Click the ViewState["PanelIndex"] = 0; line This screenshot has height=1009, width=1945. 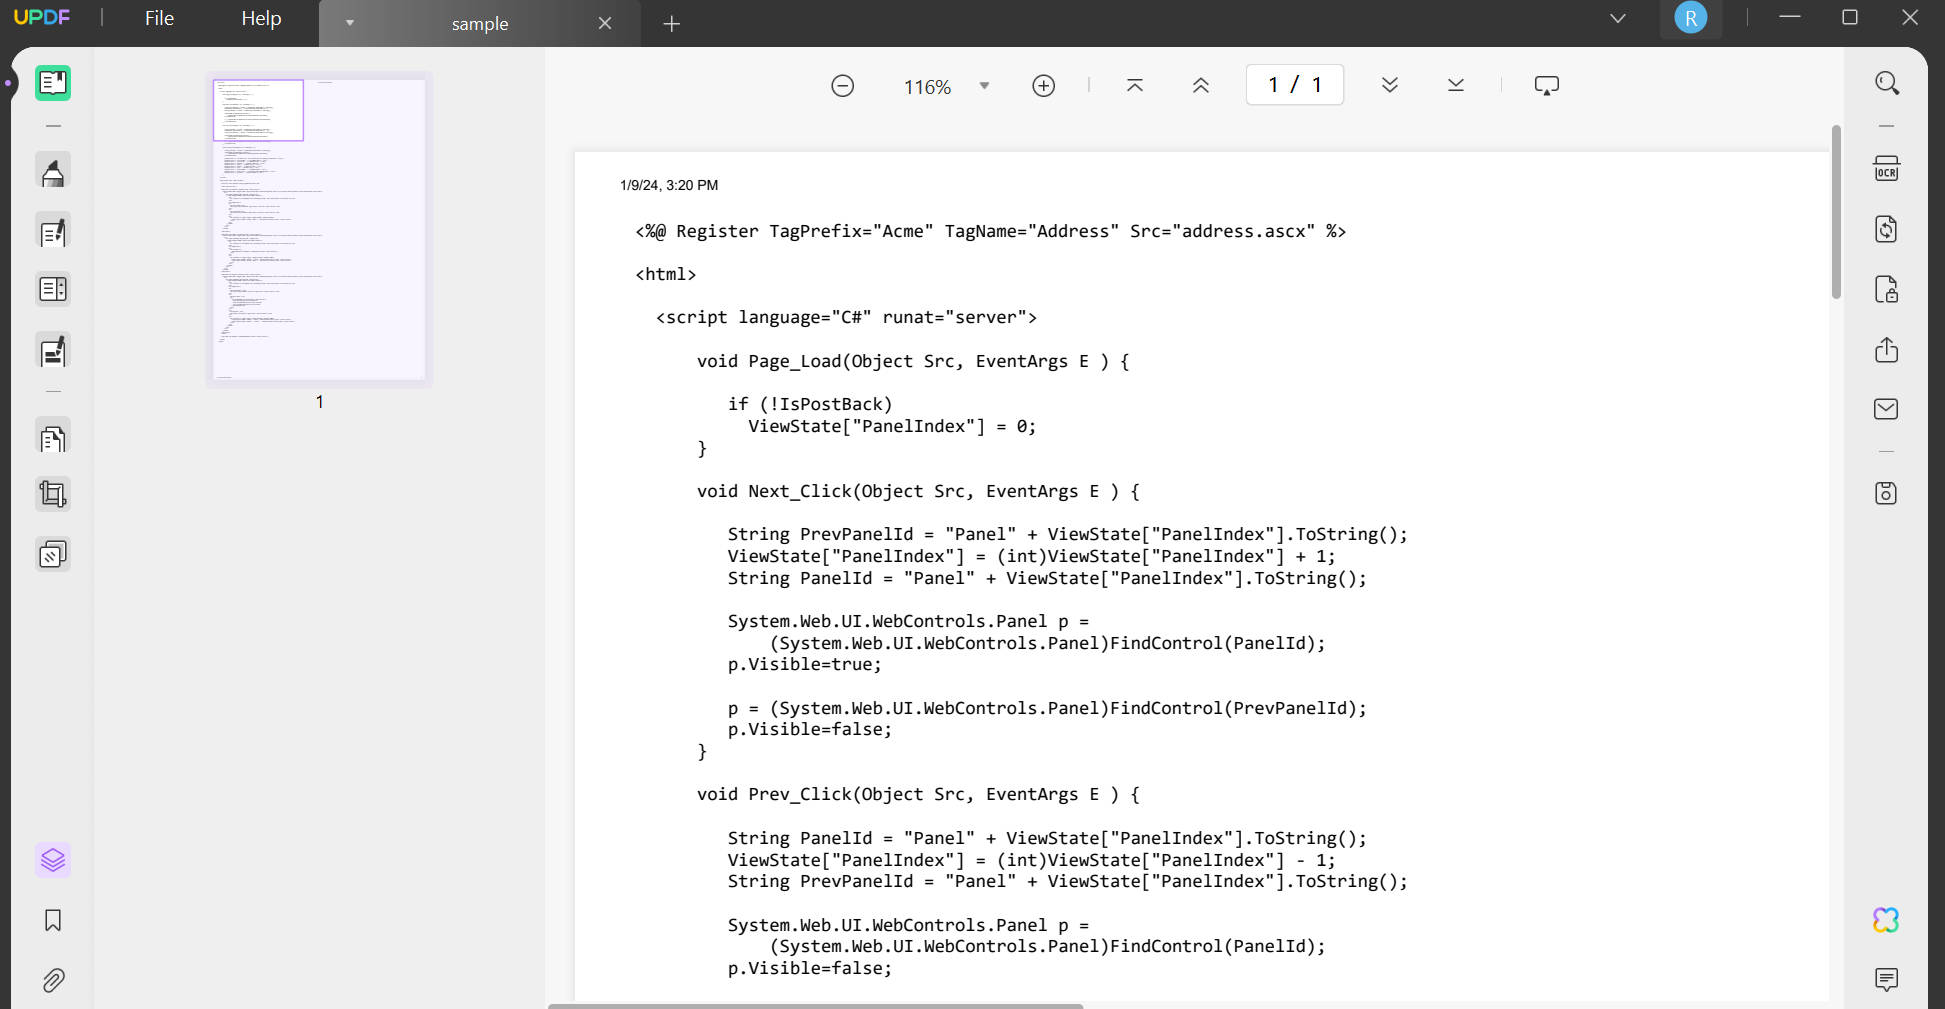892,426
